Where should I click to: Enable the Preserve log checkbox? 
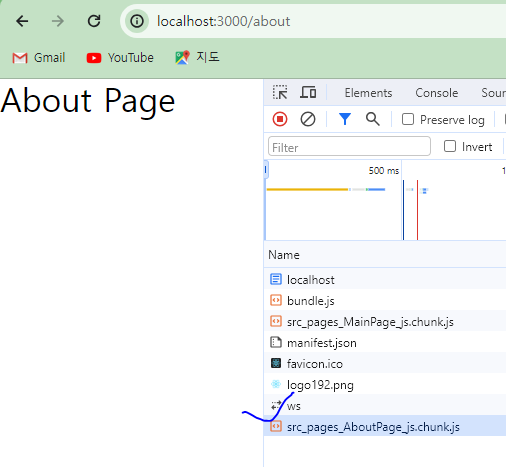pos(408,119)
